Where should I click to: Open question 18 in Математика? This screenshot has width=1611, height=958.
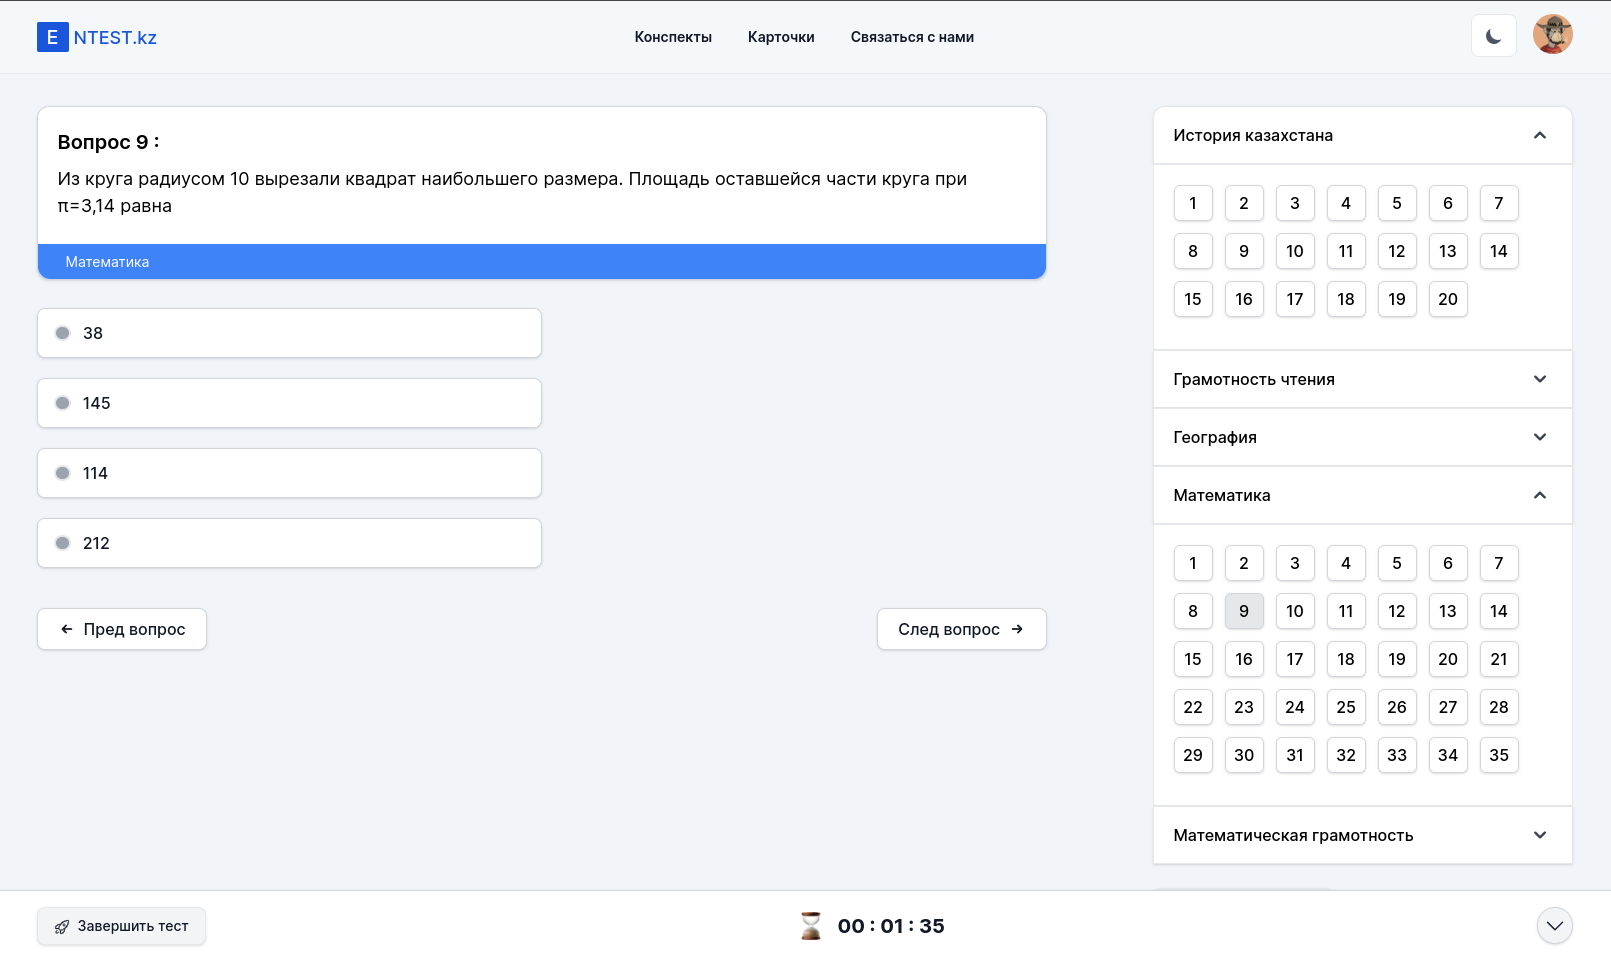(x=1346, y=659)
